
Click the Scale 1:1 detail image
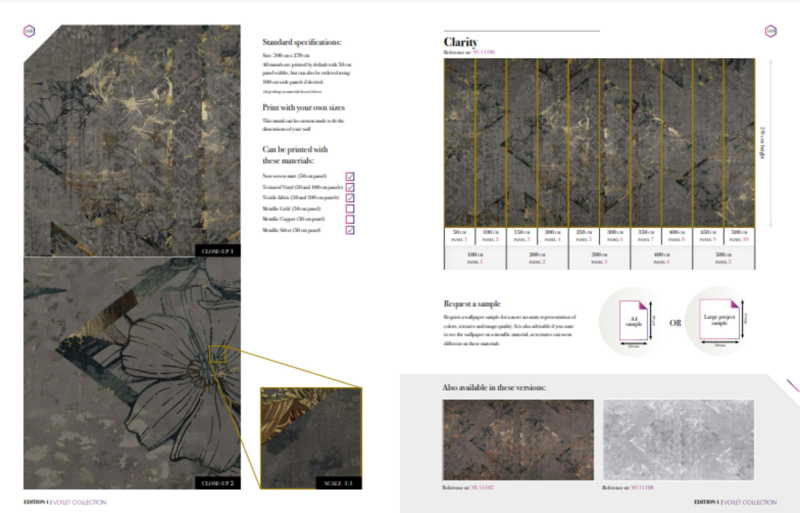[x=311, y=438]
